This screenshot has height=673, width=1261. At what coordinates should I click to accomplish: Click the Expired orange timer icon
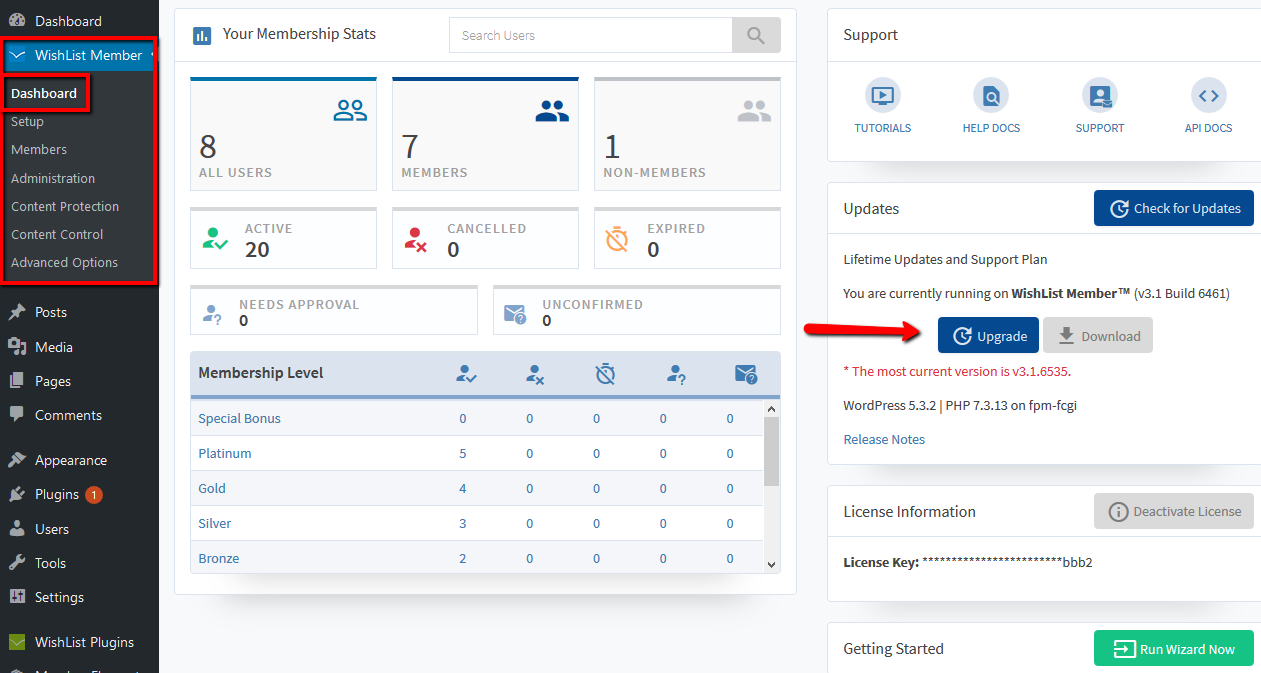618,239
